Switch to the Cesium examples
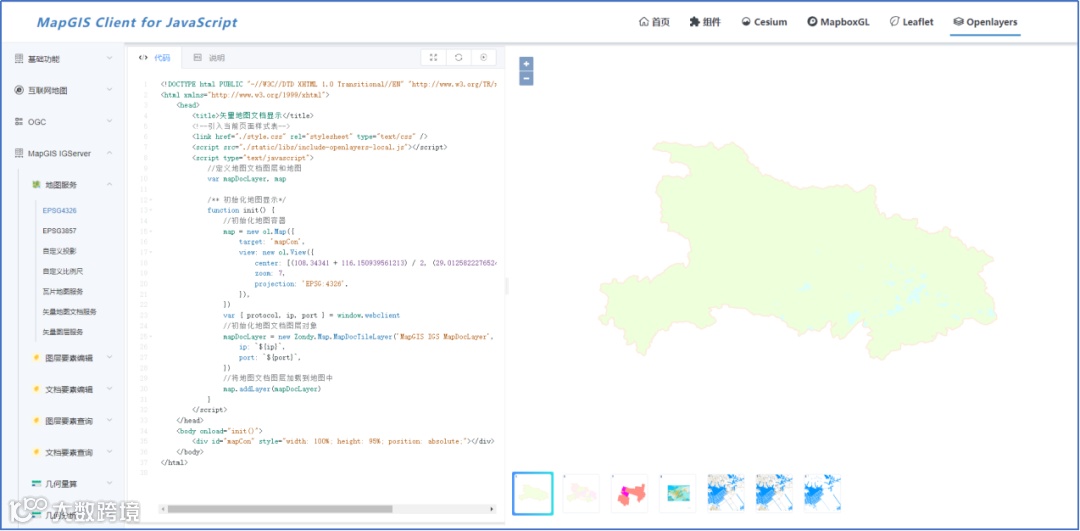The image size is (1080, 531). [x=764, y=22]
